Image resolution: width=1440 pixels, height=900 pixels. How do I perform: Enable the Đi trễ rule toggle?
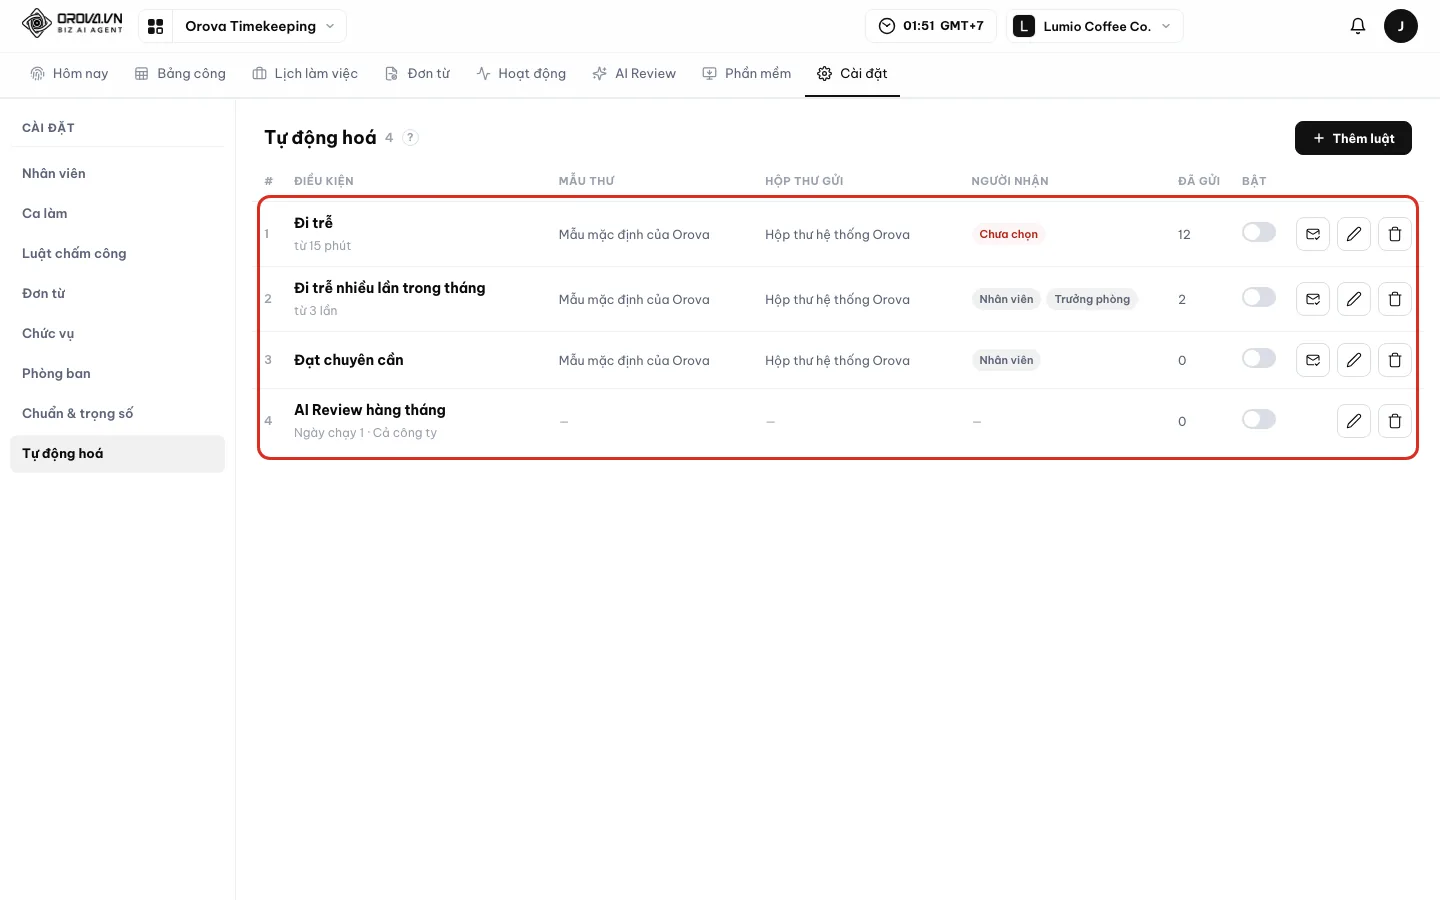[1259, 232]
